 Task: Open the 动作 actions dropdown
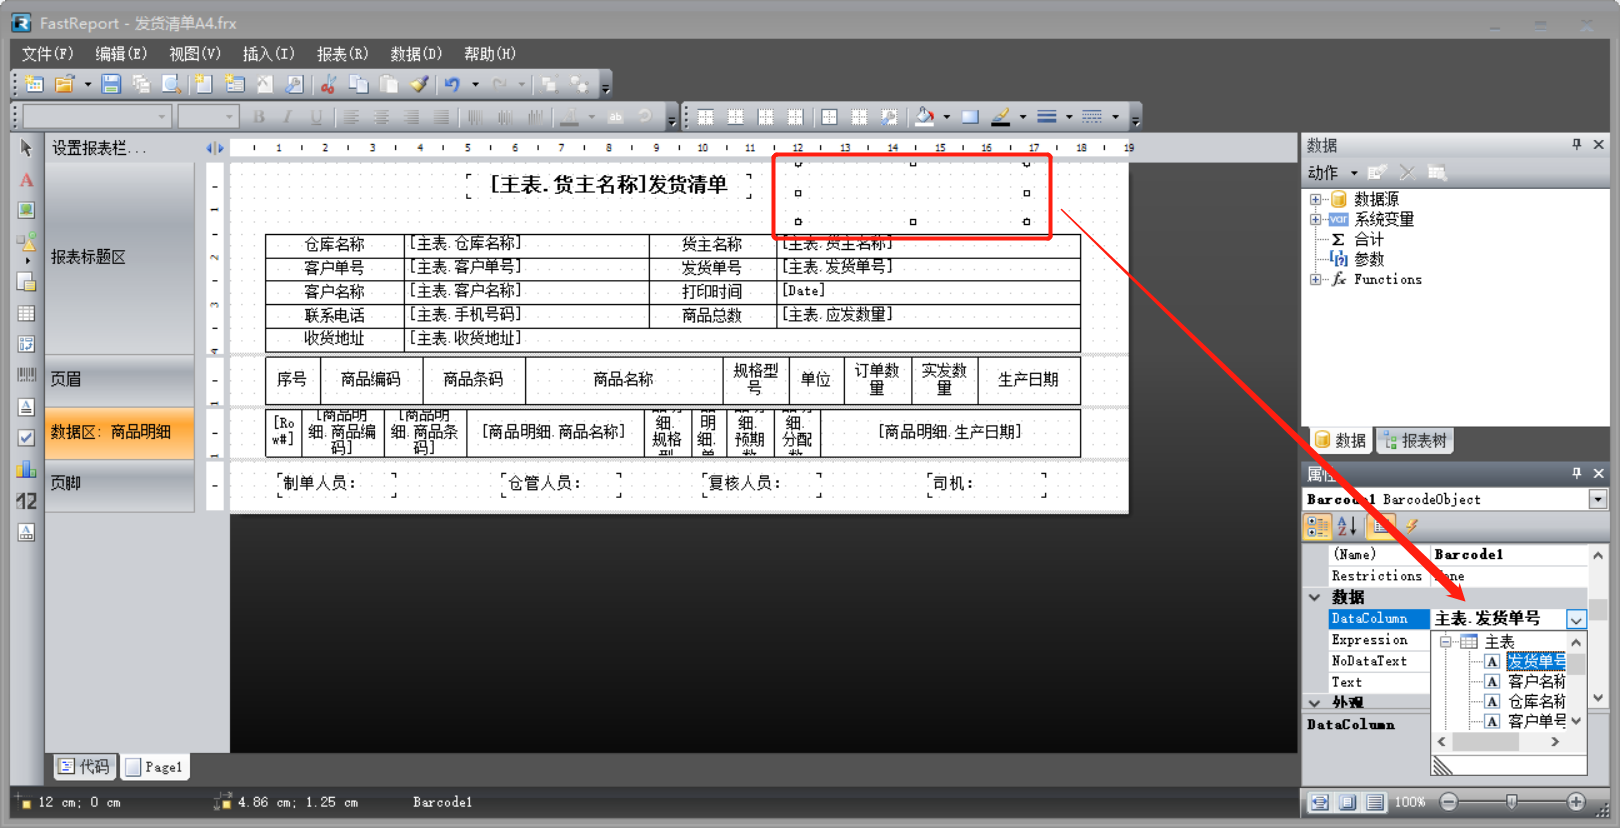(1332, 173)
